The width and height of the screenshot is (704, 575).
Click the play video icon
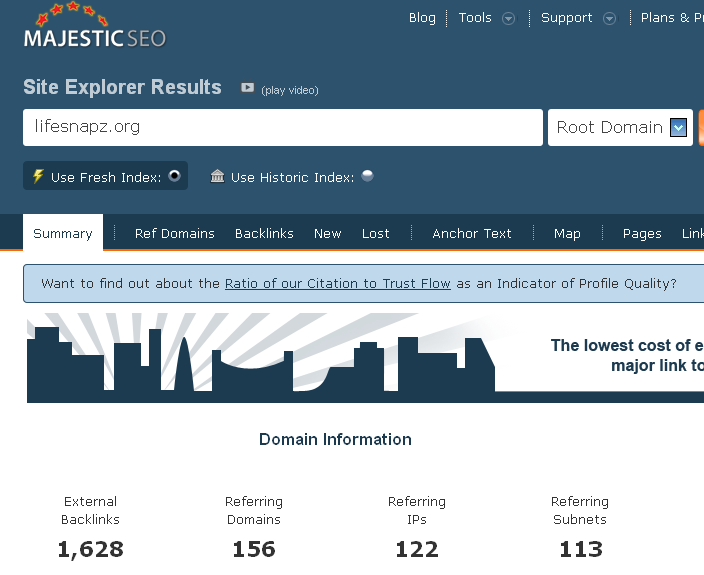(x=247, y=88)
